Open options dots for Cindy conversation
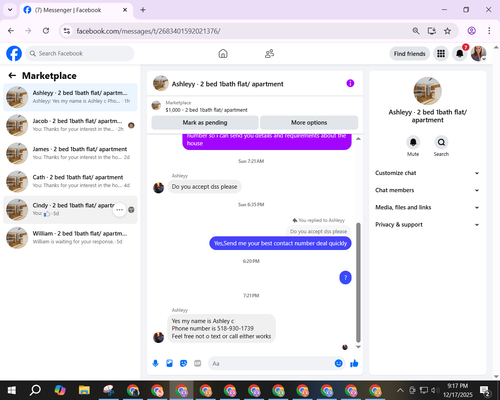Viewport: 500px width, 400px height. (x=119, y=210)
